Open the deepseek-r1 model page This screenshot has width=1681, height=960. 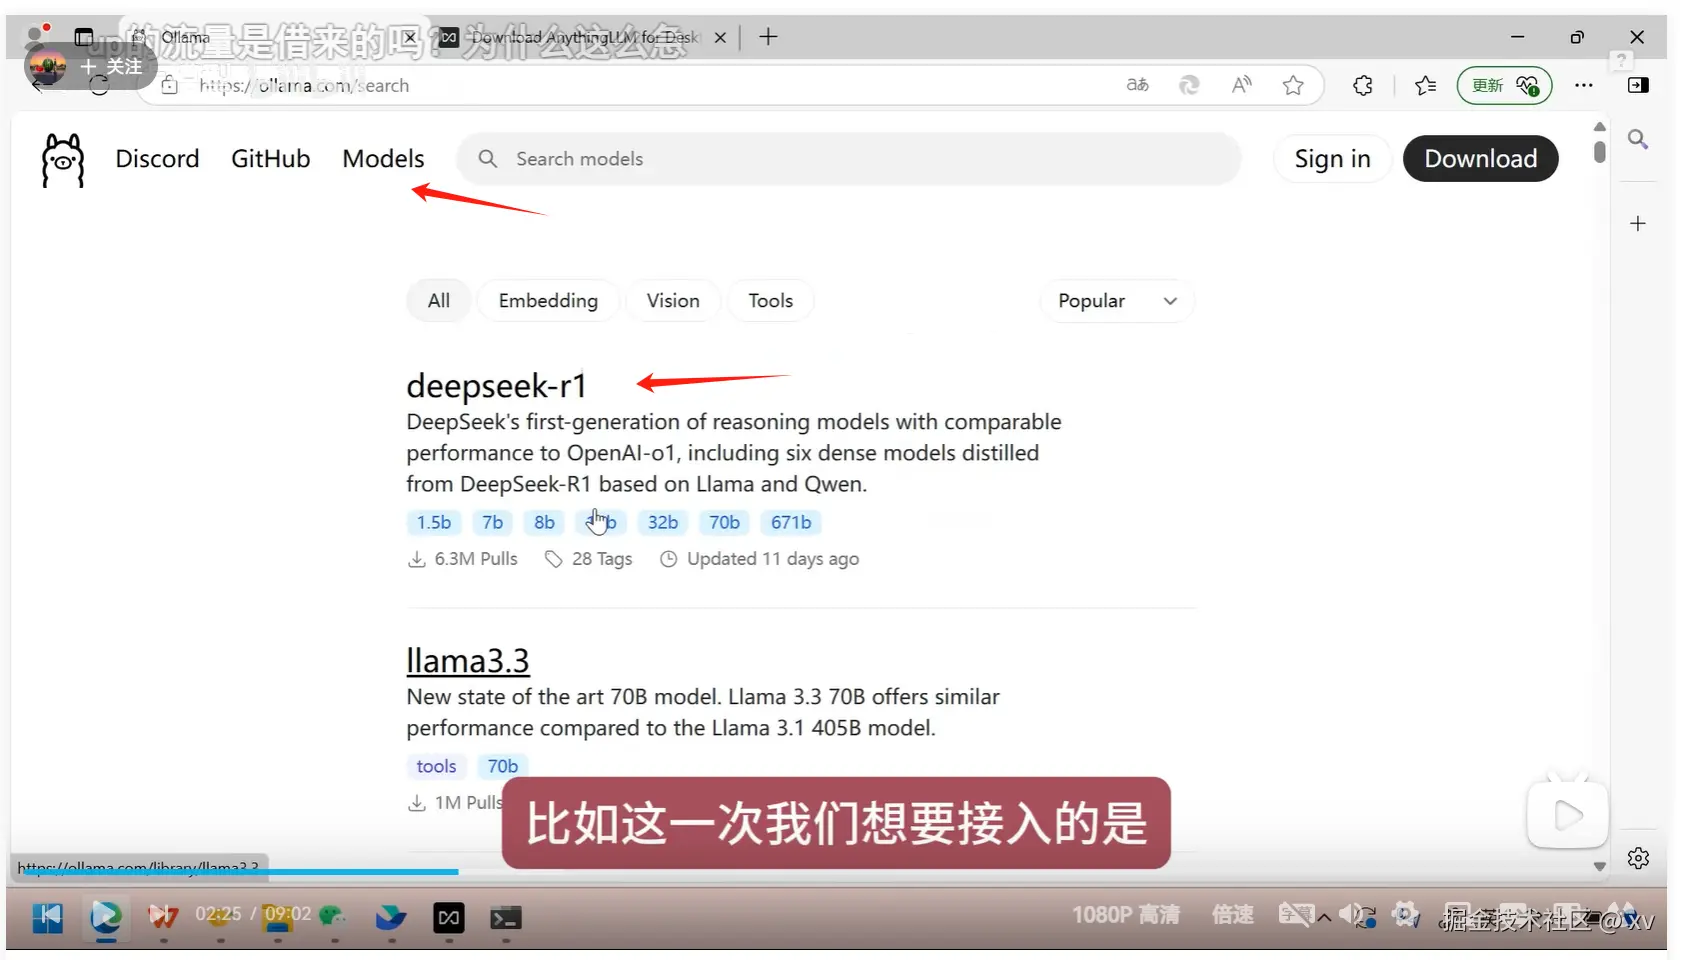pyautogui.click(x=496, y=386)
